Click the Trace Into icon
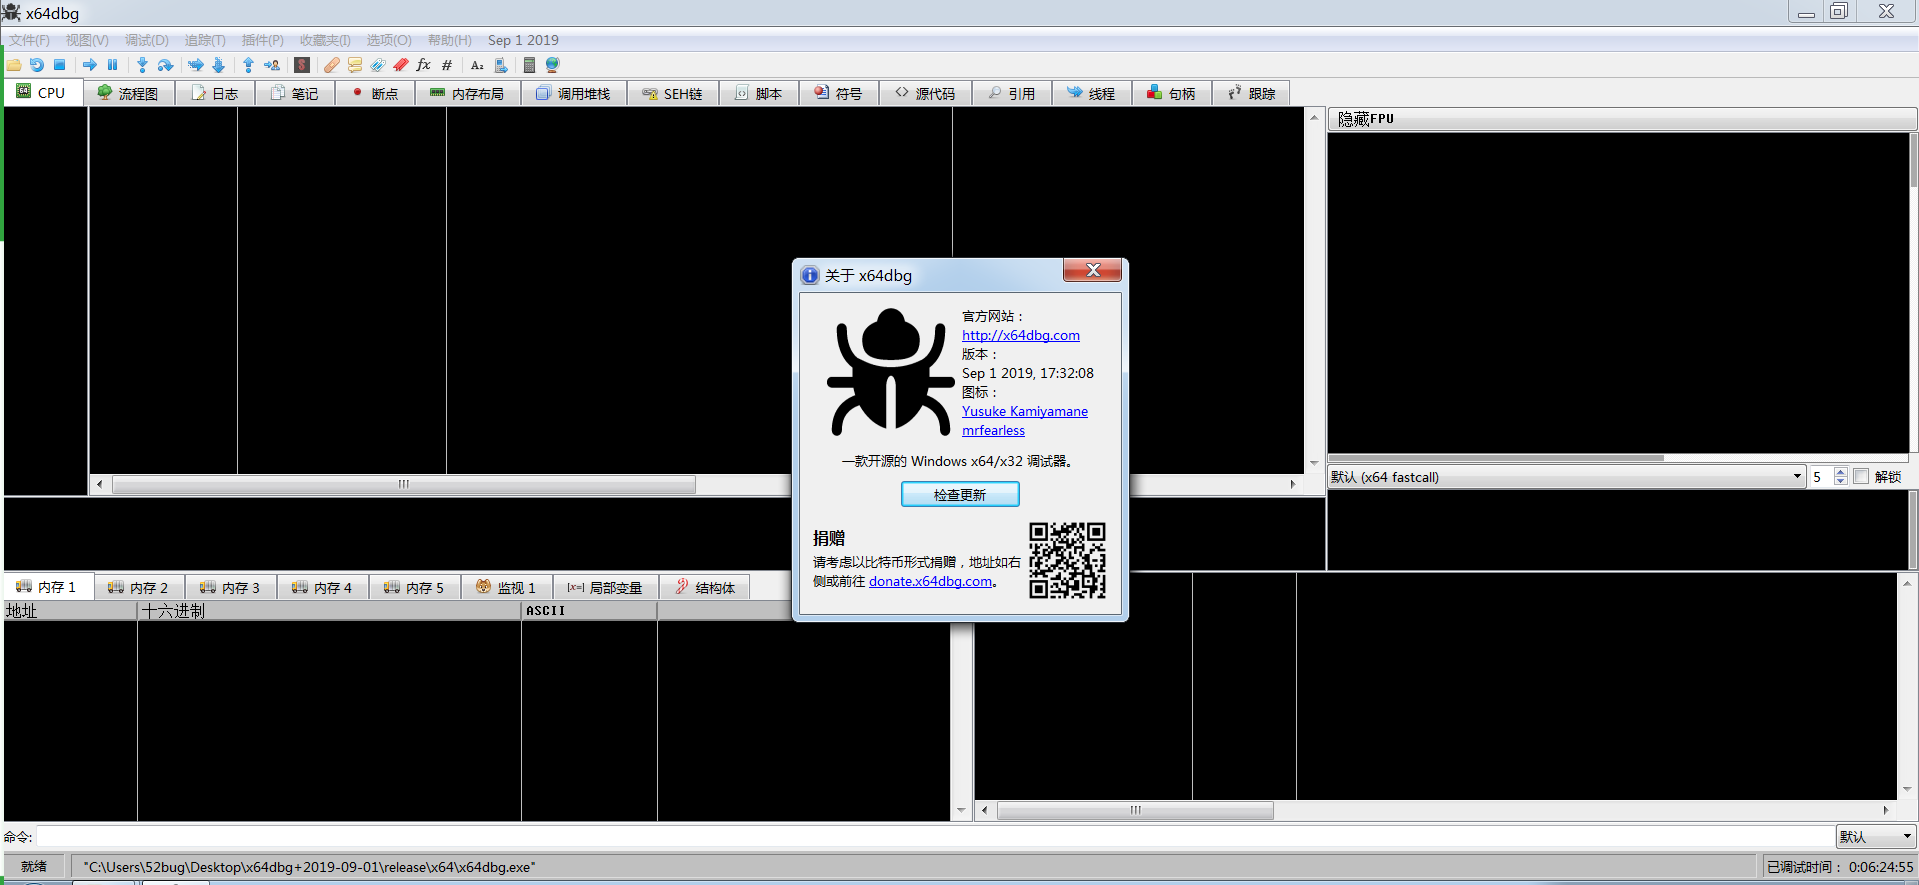1919x885 pixels. click(196, 65)
